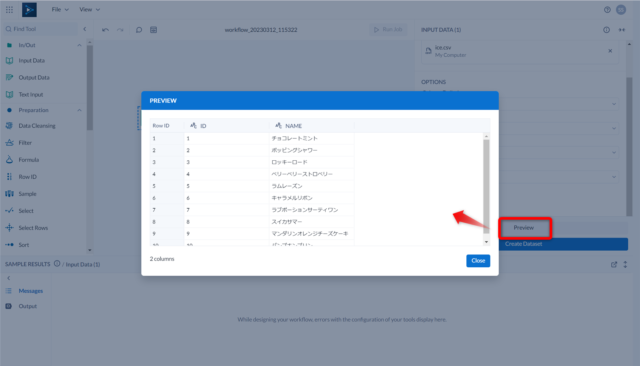
Task: Open results in new window icon
Action: click(x=614, y=264)
